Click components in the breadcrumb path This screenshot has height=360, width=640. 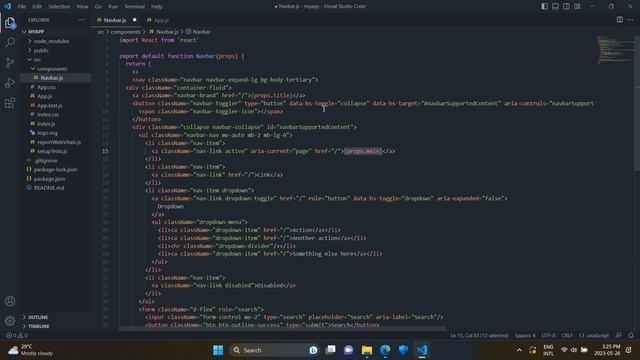tap(125, 32)
